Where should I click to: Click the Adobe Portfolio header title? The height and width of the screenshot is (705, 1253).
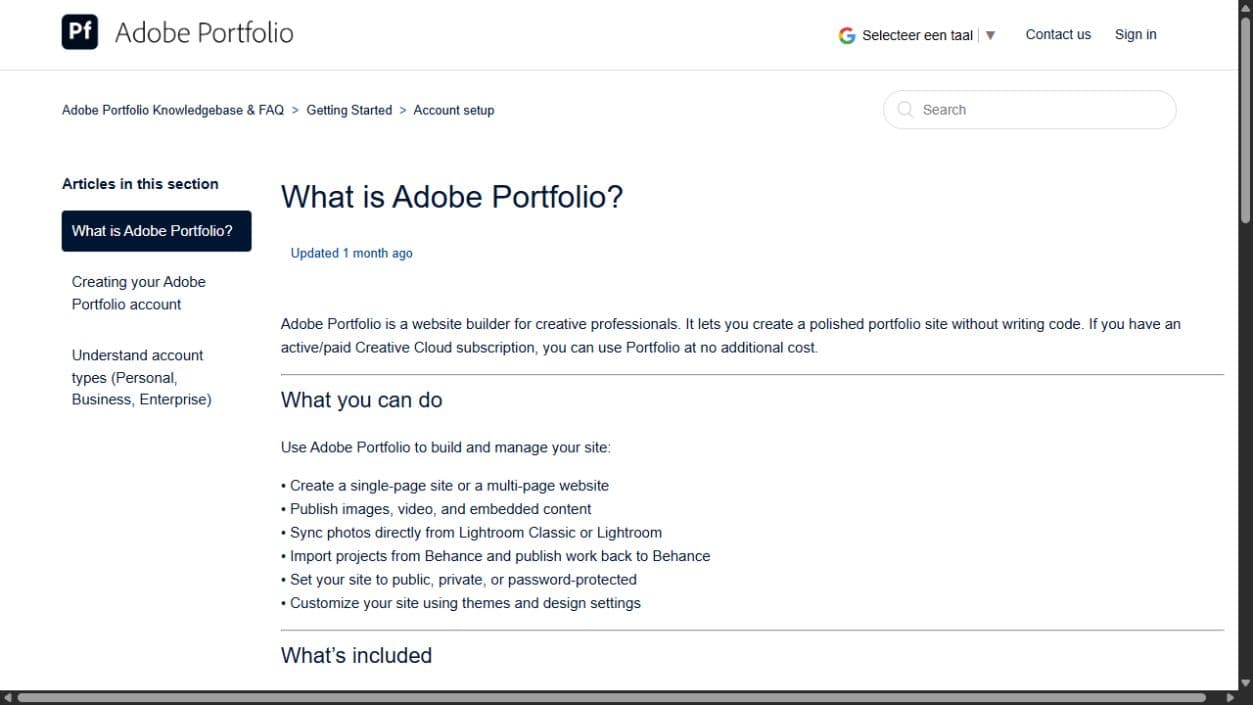click(x=204, y=33)
